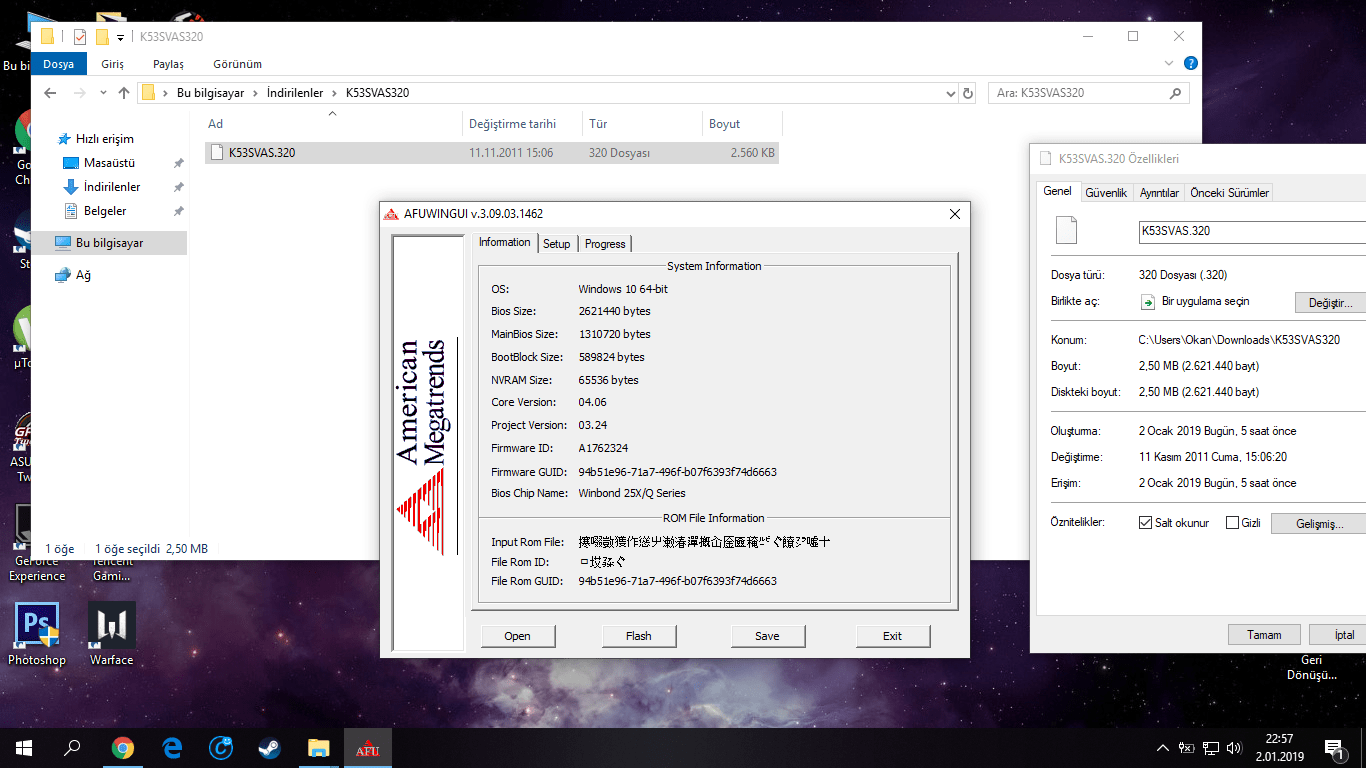The image size is (1366, 768).
Task: Sort files by Boyut column
Action: point(742,124)
